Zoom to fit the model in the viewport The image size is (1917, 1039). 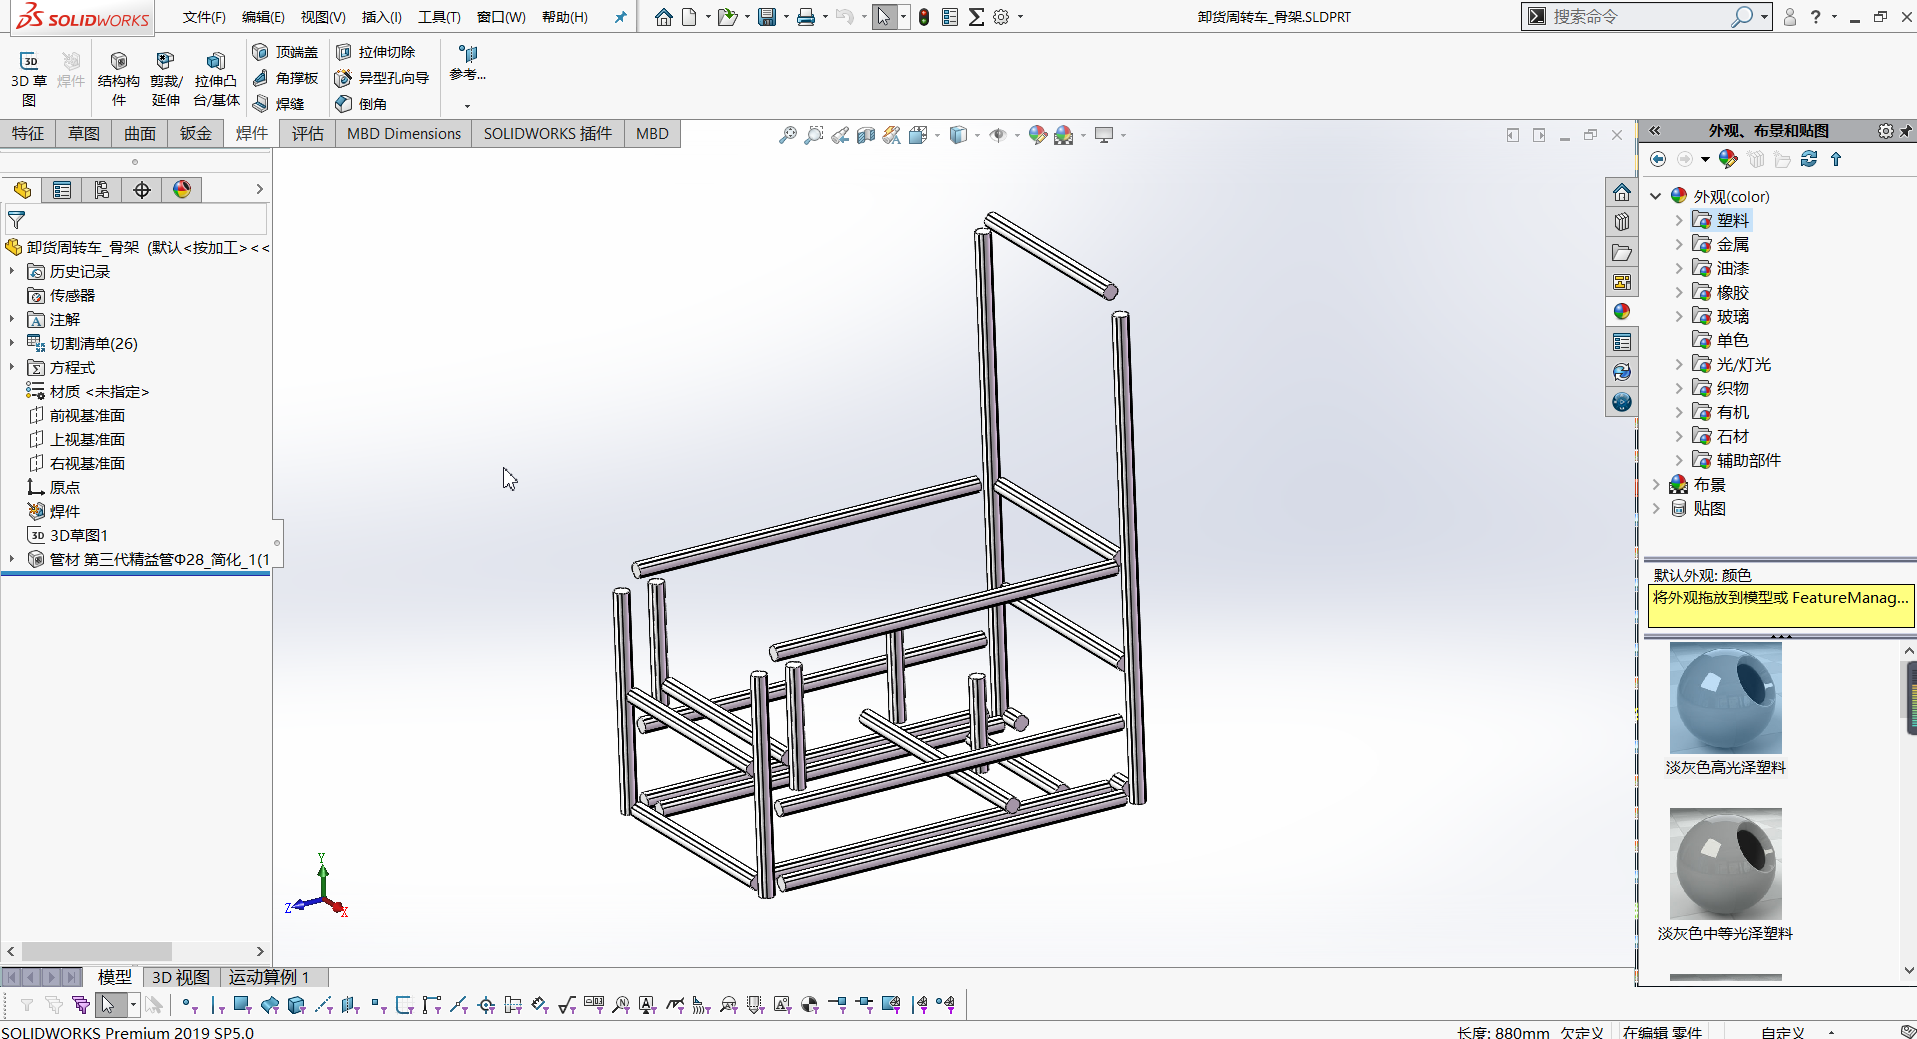788,135
